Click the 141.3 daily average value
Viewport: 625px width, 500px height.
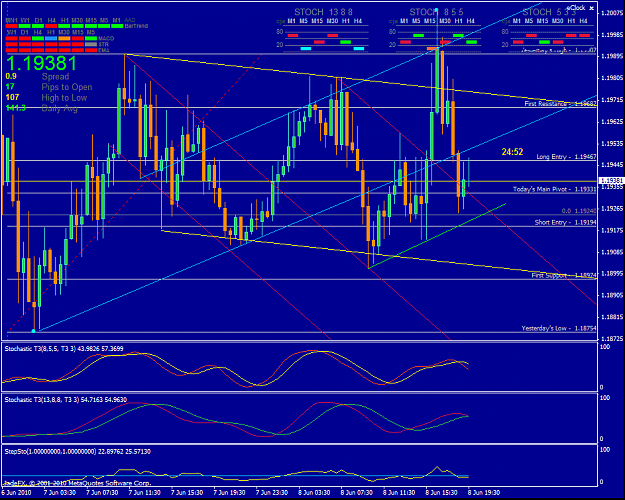pos(16,108)
